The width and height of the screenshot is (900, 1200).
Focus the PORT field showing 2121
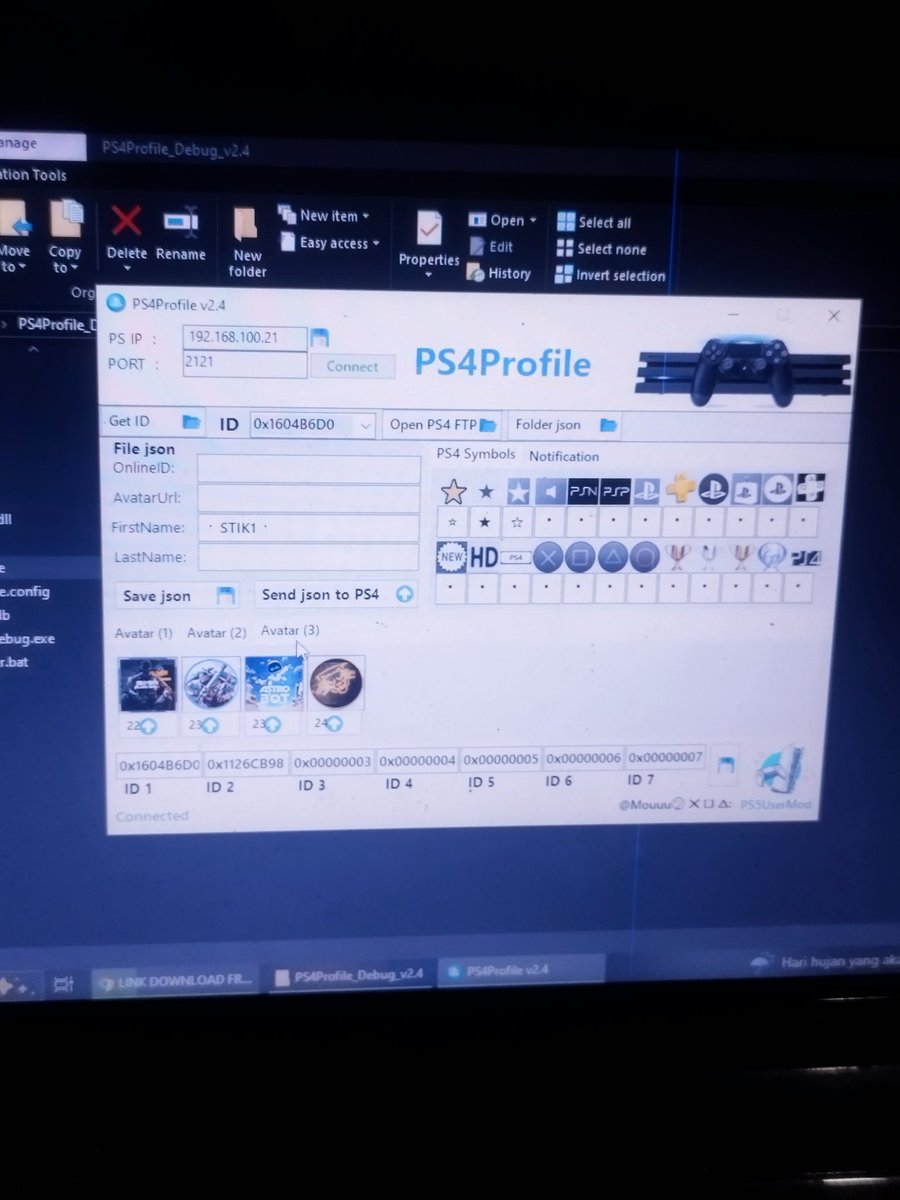click(x=245, y=365)
